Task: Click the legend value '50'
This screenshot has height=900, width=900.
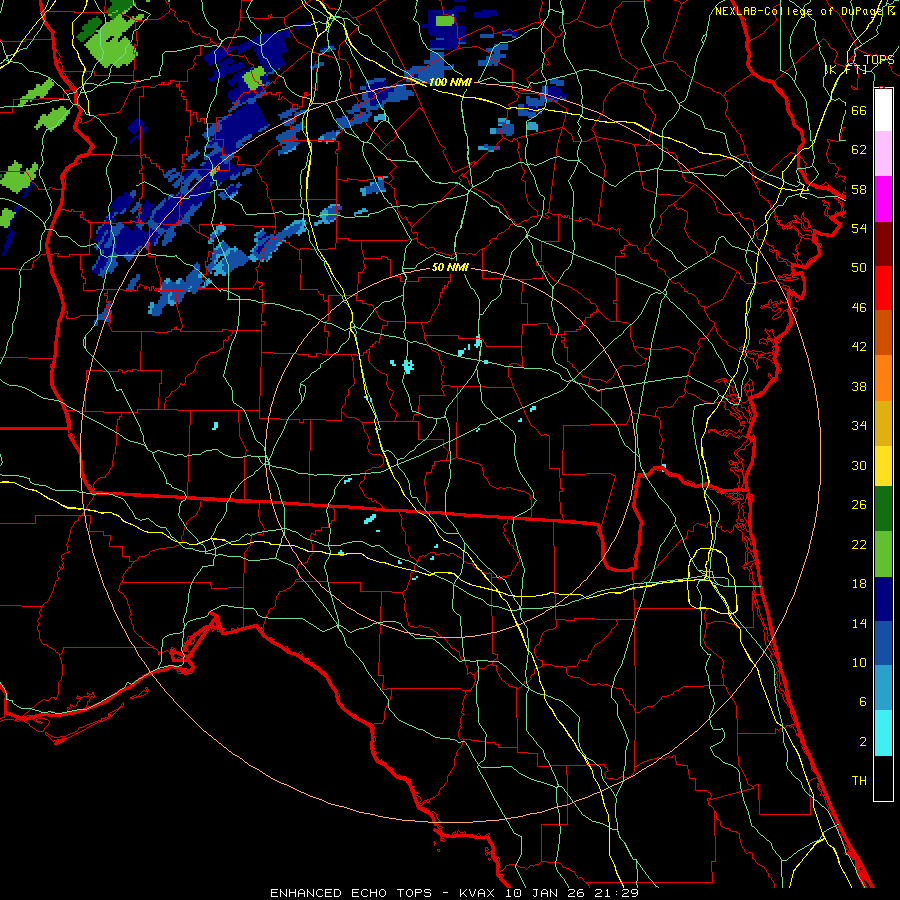Action: [x=859, y=267]
